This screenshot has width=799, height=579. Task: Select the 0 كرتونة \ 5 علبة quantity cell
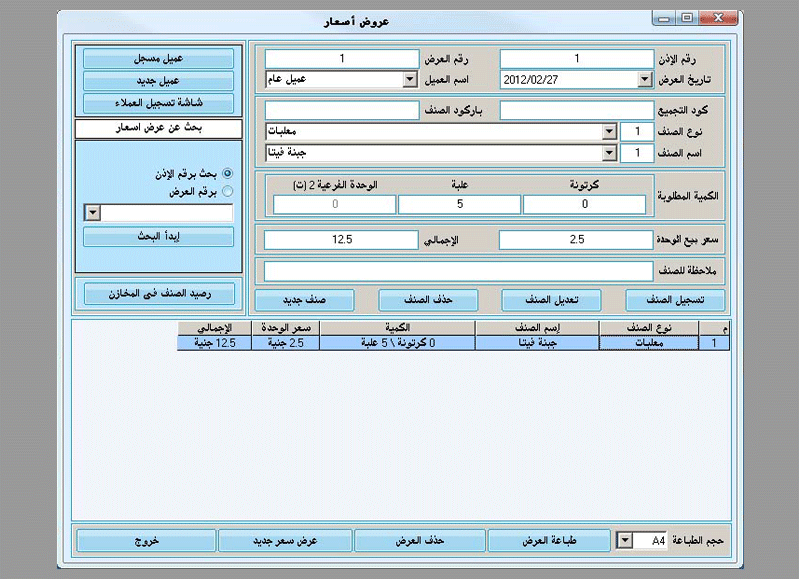(397, 343)
